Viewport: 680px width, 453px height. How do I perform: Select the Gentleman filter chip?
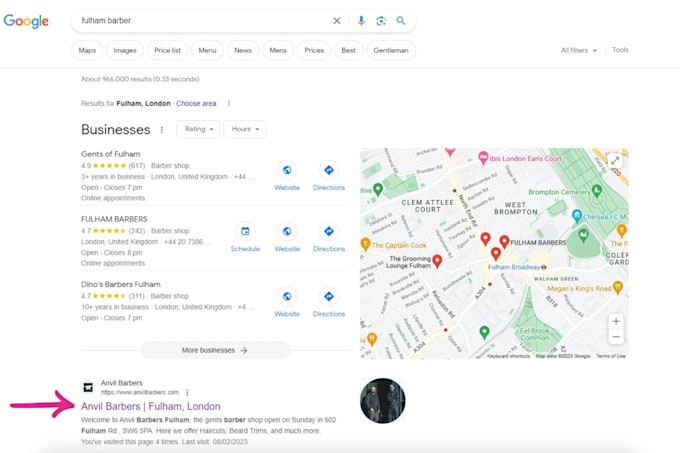point(391,50)
